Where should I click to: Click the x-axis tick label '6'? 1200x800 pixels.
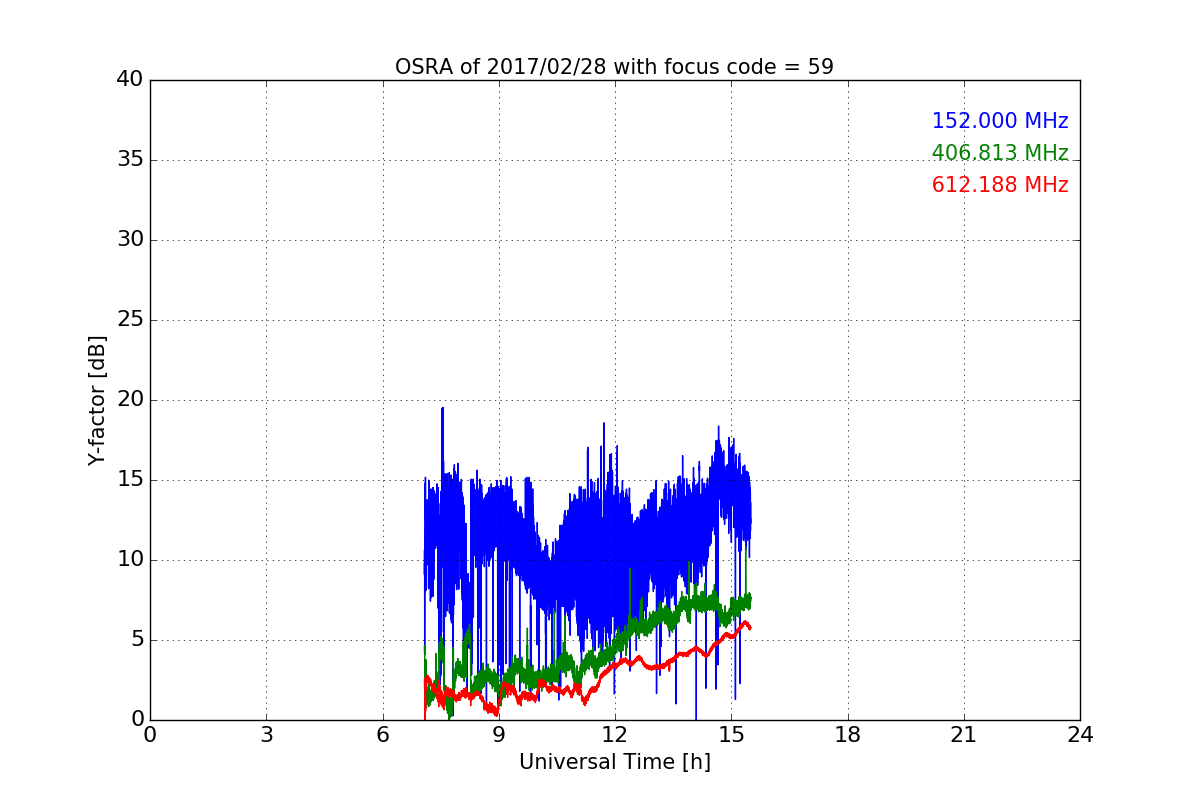[x=382, y=735]
